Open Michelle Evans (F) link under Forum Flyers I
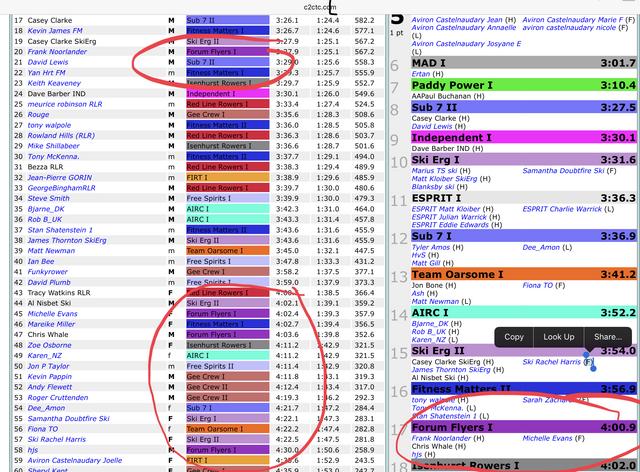This screenshot has height=472, width=640. click(553, 438)
